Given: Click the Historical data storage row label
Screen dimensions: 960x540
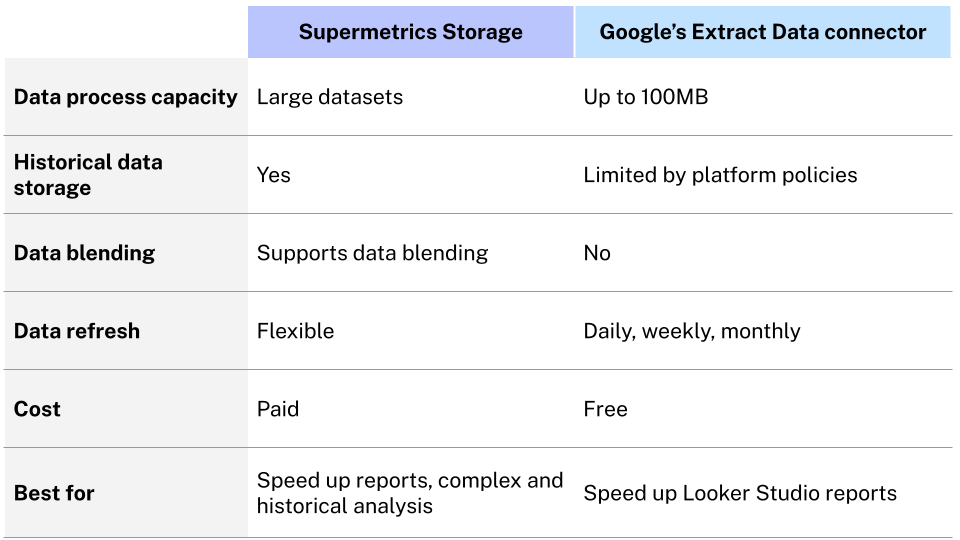Looking at the screenshot, I should (88, 175).
